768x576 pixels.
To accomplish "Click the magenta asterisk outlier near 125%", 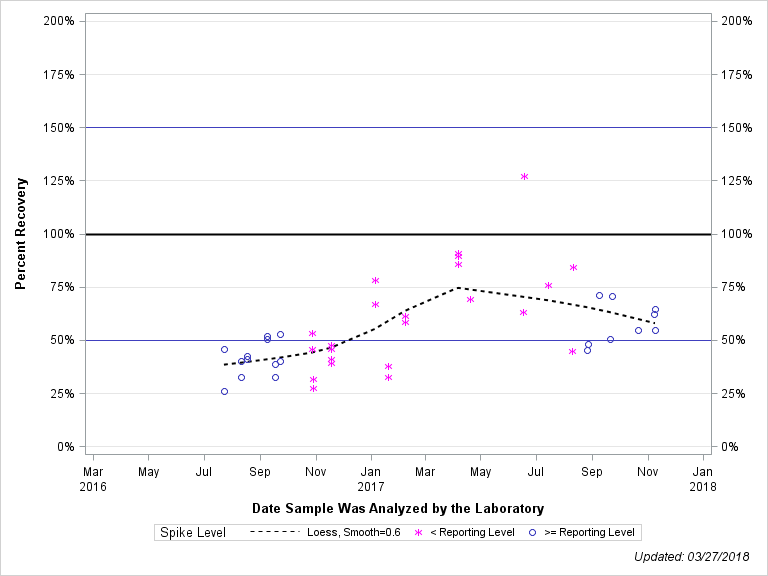I will tap(524, 176).
